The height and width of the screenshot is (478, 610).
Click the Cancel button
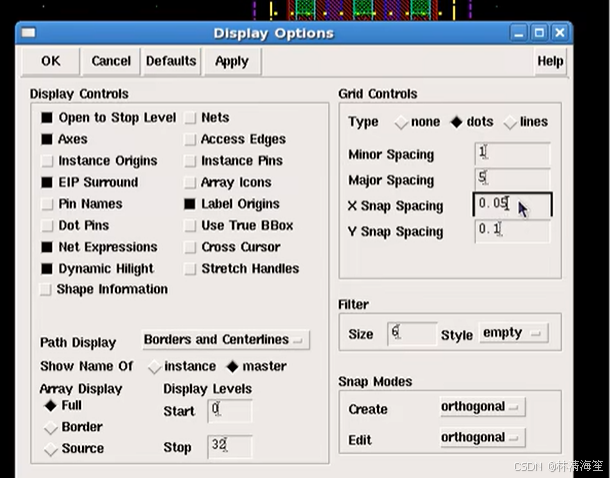(x=111, y=61)
